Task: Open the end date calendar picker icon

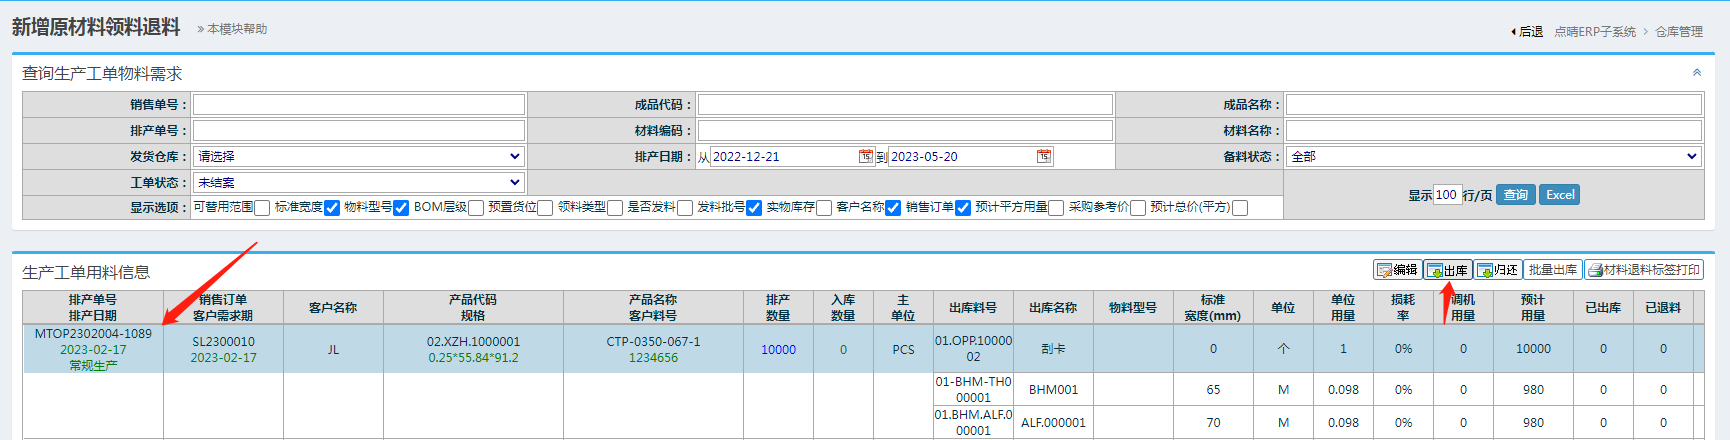Action: point(1044,156)
